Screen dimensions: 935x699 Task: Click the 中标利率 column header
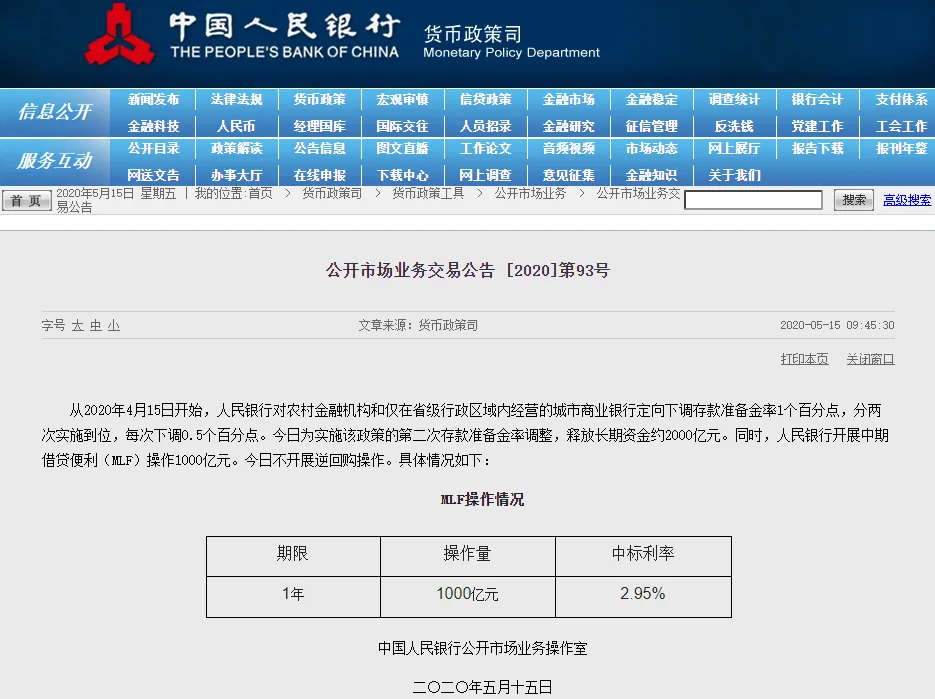643,556
